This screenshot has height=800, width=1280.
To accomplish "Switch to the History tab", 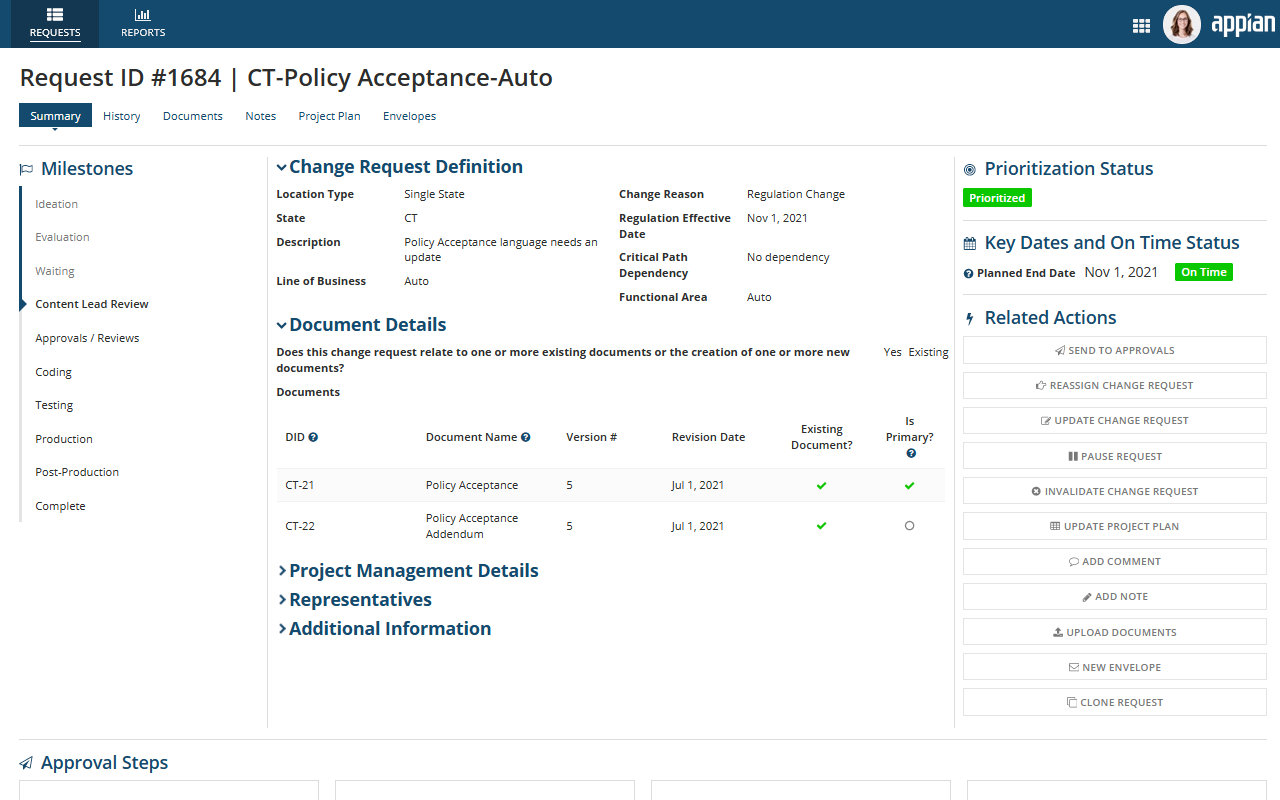I will pyautogui.click(x=121, y=116).
